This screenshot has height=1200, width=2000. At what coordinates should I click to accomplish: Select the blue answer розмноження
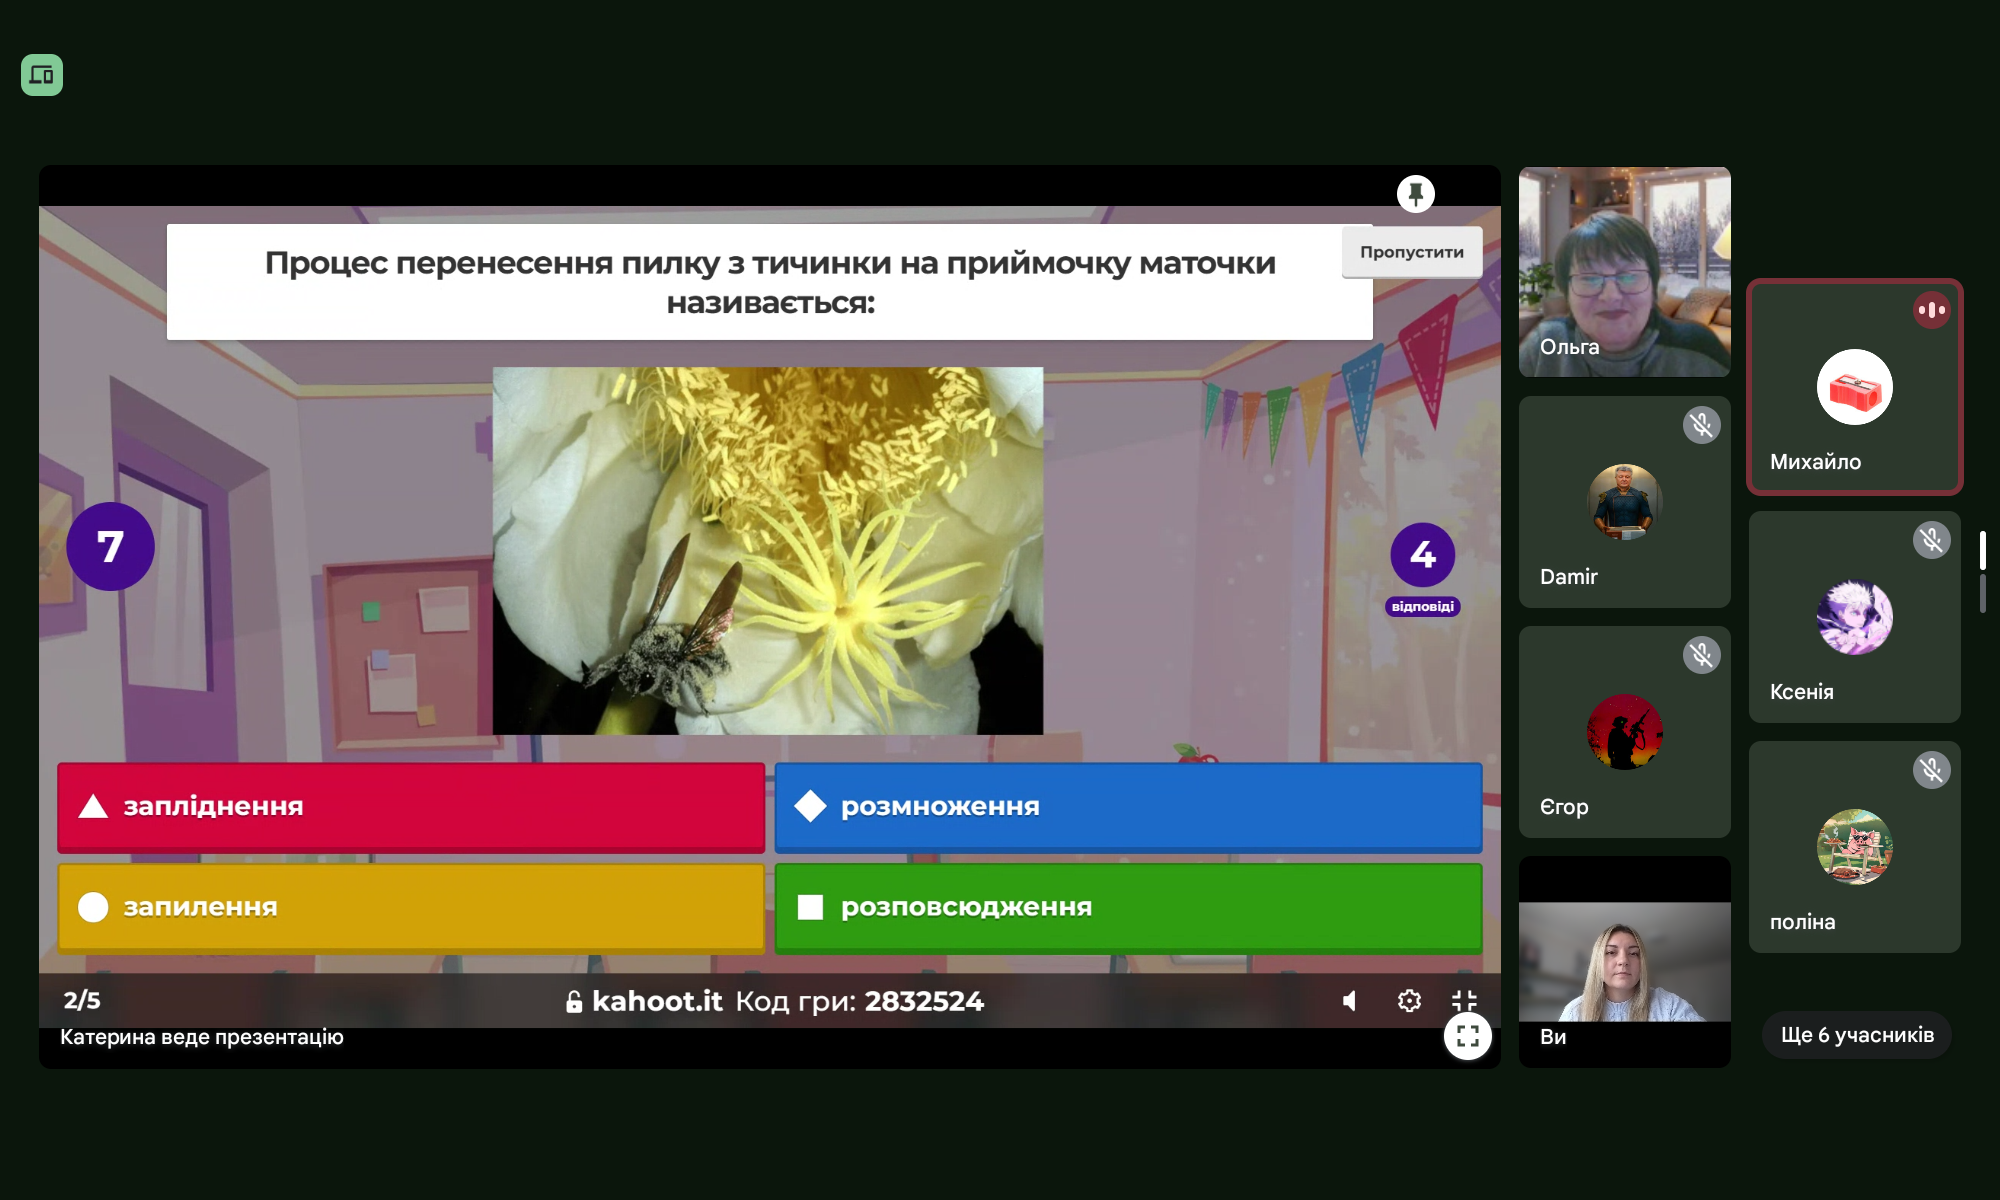(x=1128, y=807)
